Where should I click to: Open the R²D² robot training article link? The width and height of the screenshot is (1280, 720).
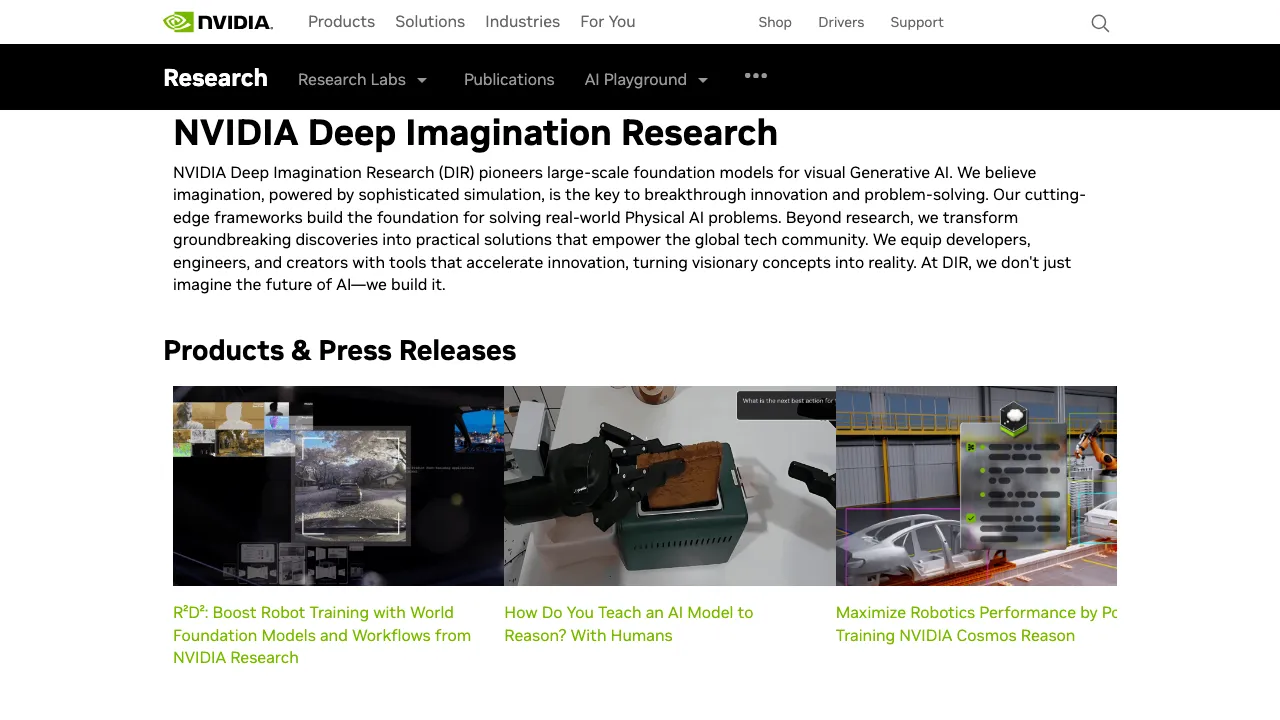coord(322,635)
